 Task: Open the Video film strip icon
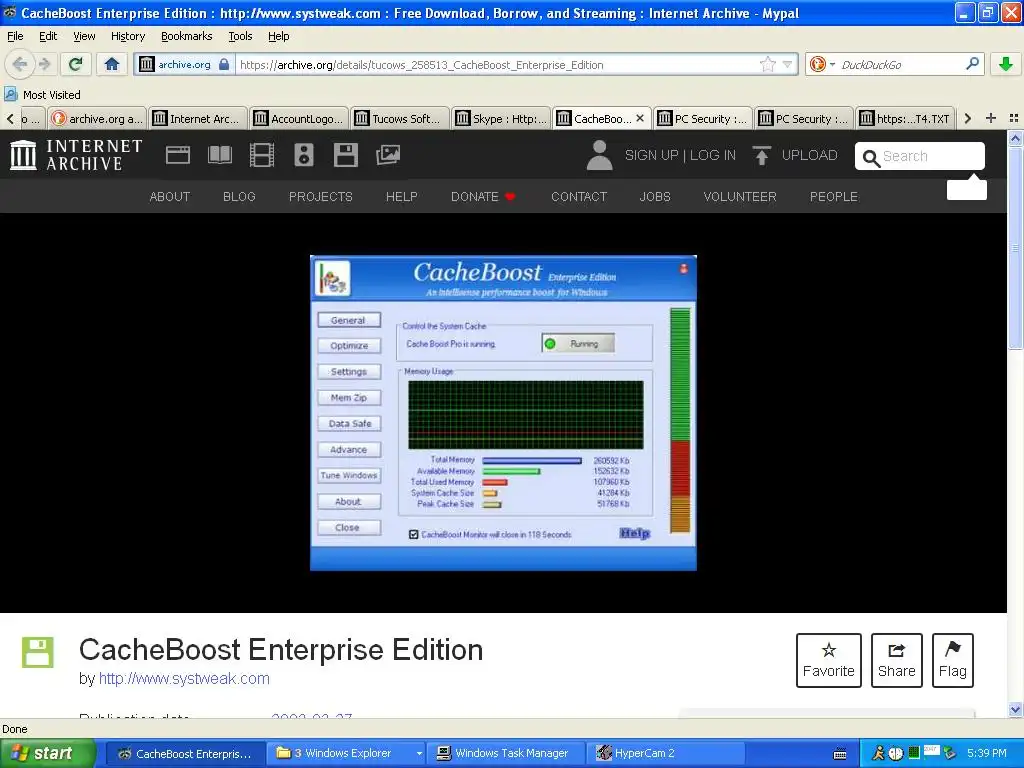[262, 155]
